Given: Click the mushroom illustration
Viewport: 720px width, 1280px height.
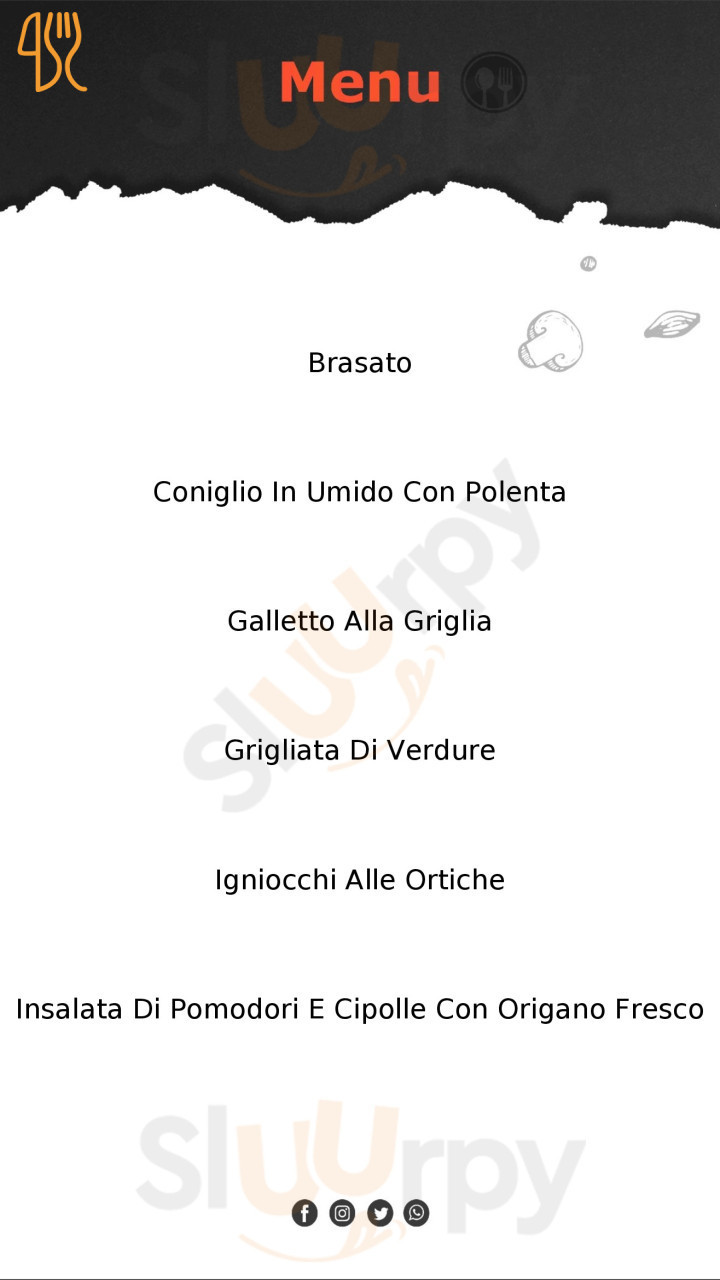Looking at the screenshot, I should point(550,340).
